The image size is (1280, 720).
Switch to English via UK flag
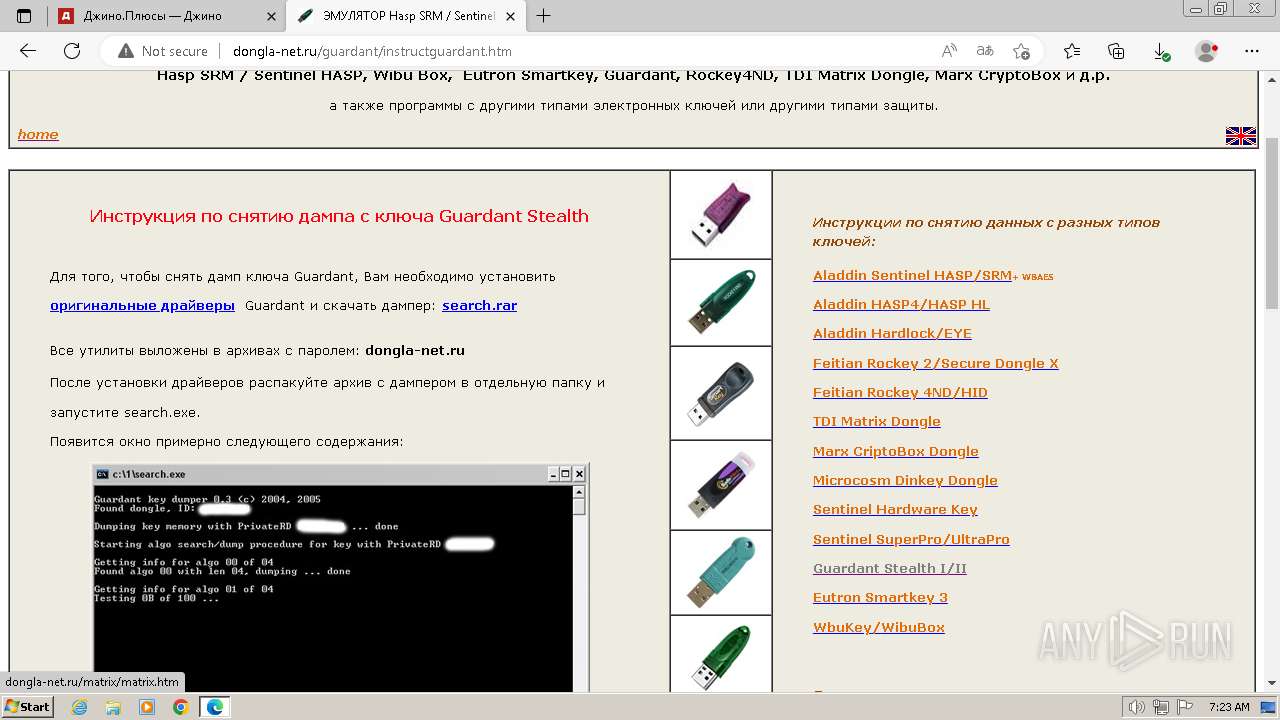point(1241,136)
